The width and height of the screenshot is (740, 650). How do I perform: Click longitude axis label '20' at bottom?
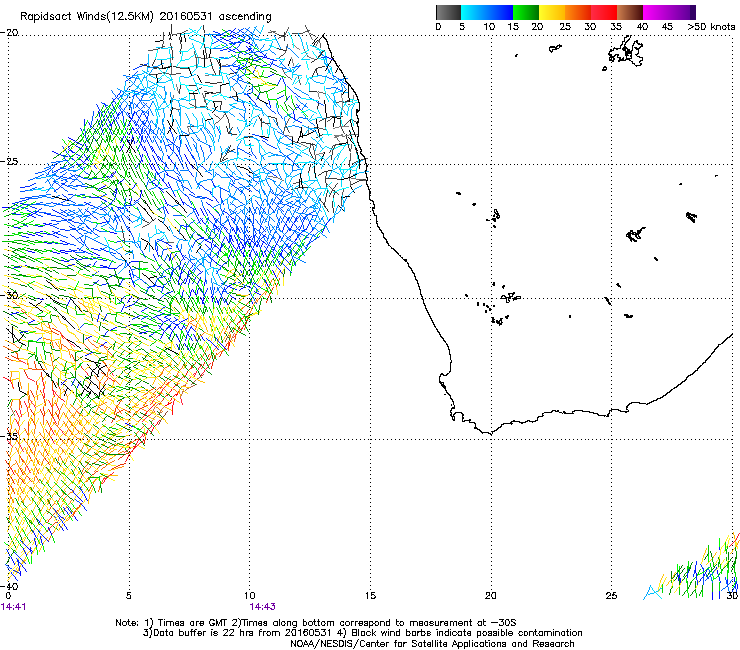(x=491, y=596)
